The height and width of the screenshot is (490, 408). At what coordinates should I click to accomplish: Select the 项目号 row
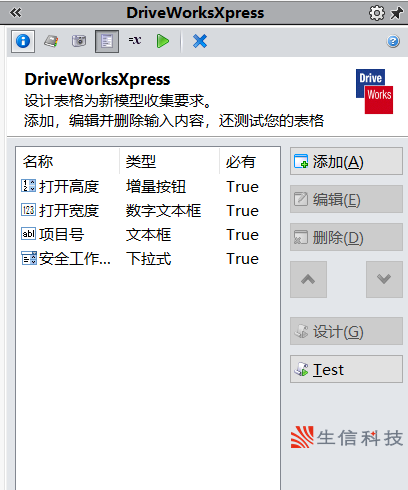pos(148,235)
